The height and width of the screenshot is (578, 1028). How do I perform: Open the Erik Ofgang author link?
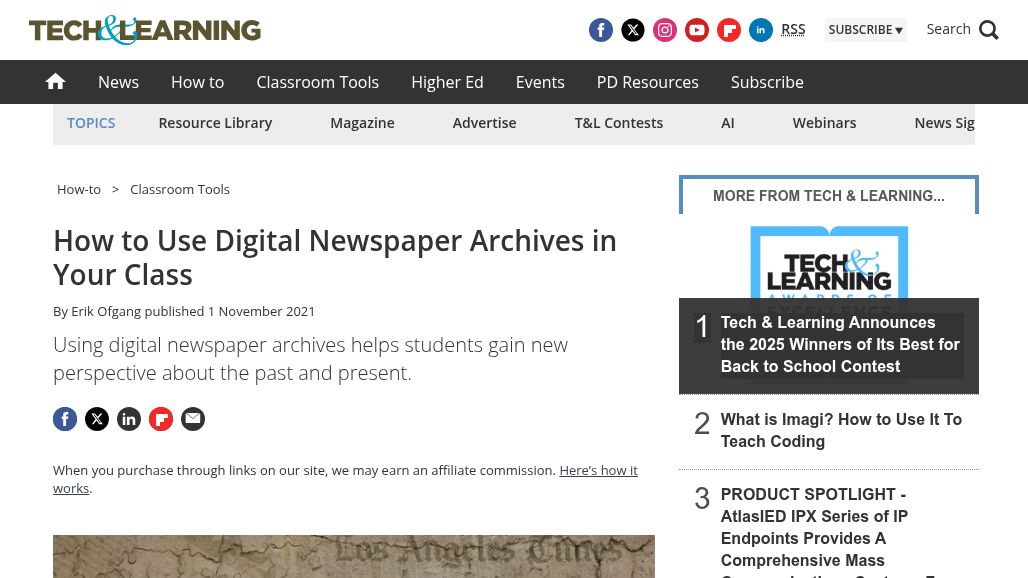coord(106,311)
